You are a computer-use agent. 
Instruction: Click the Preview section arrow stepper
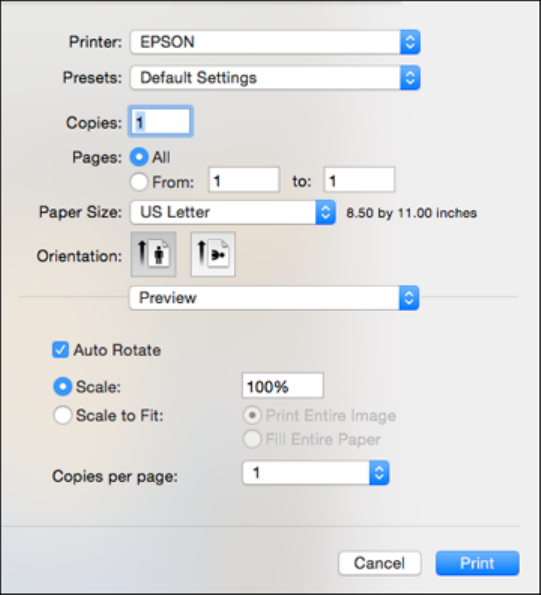point(409,298)
